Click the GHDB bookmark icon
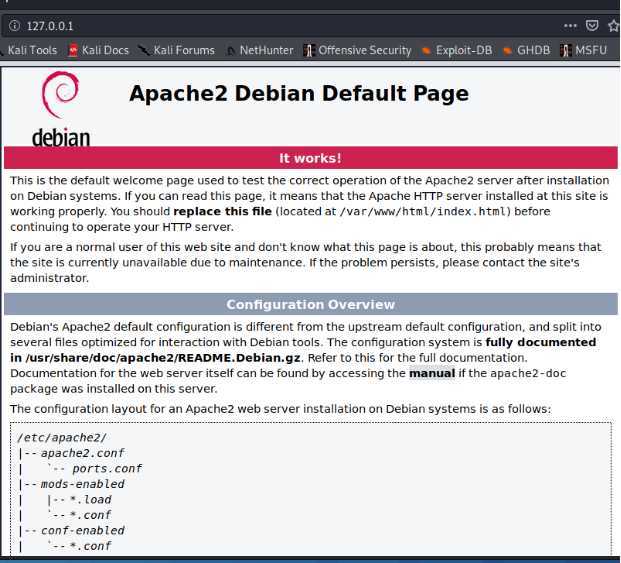Screen dimensions: 621x563 click(507, 51)
